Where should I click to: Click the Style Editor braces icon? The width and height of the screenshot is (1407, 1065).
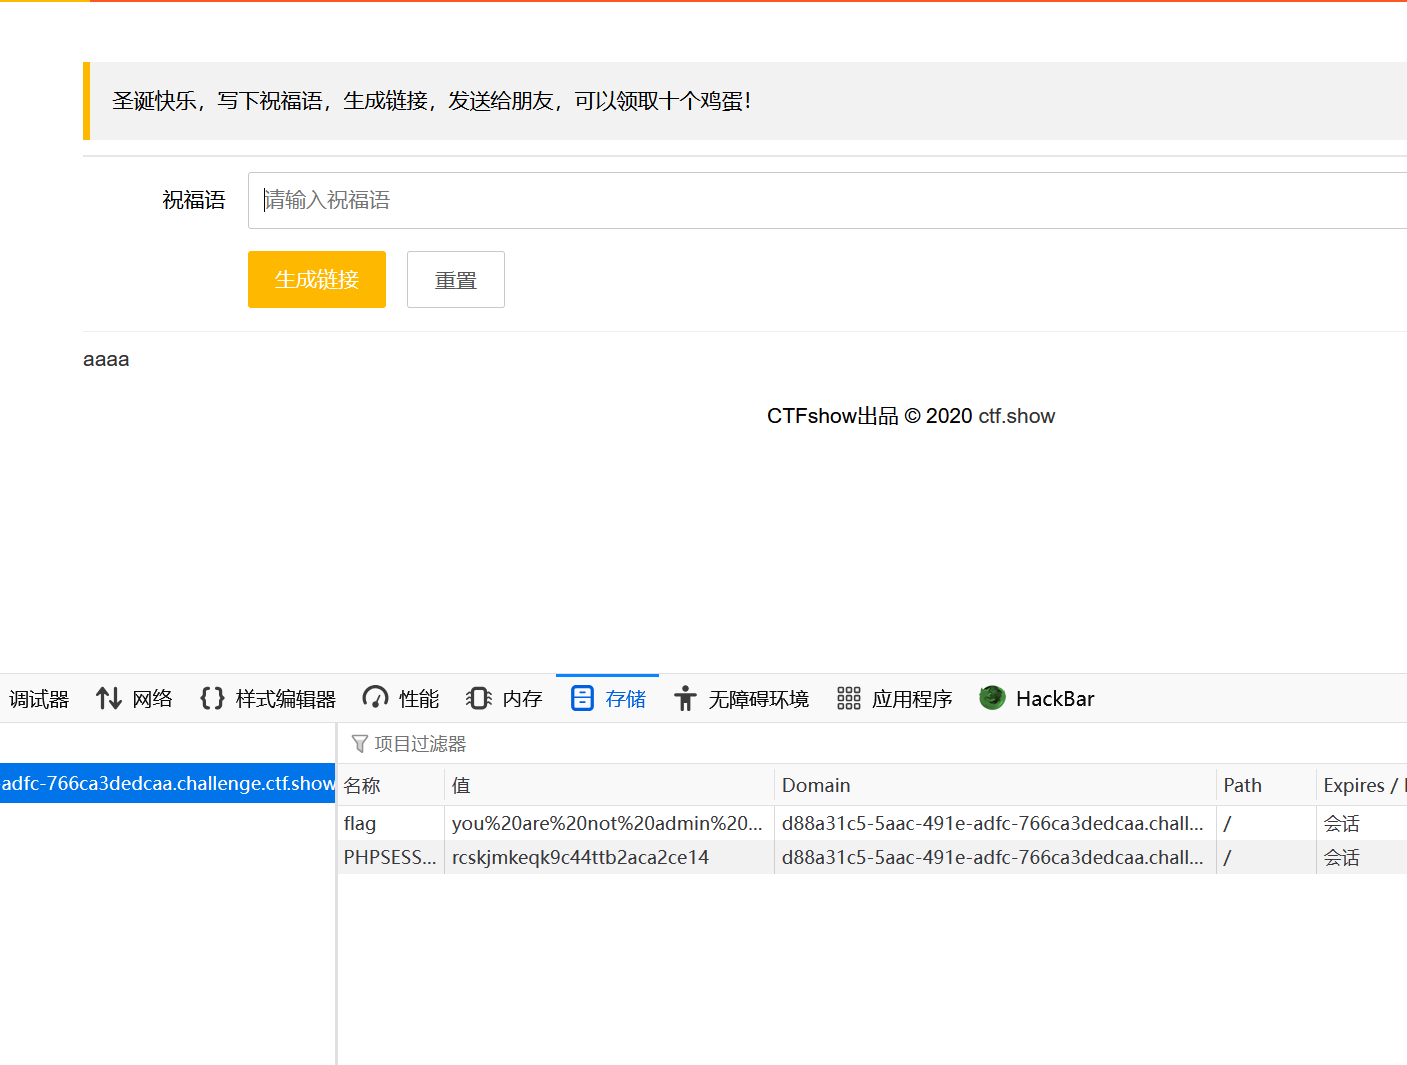(212, 698)
